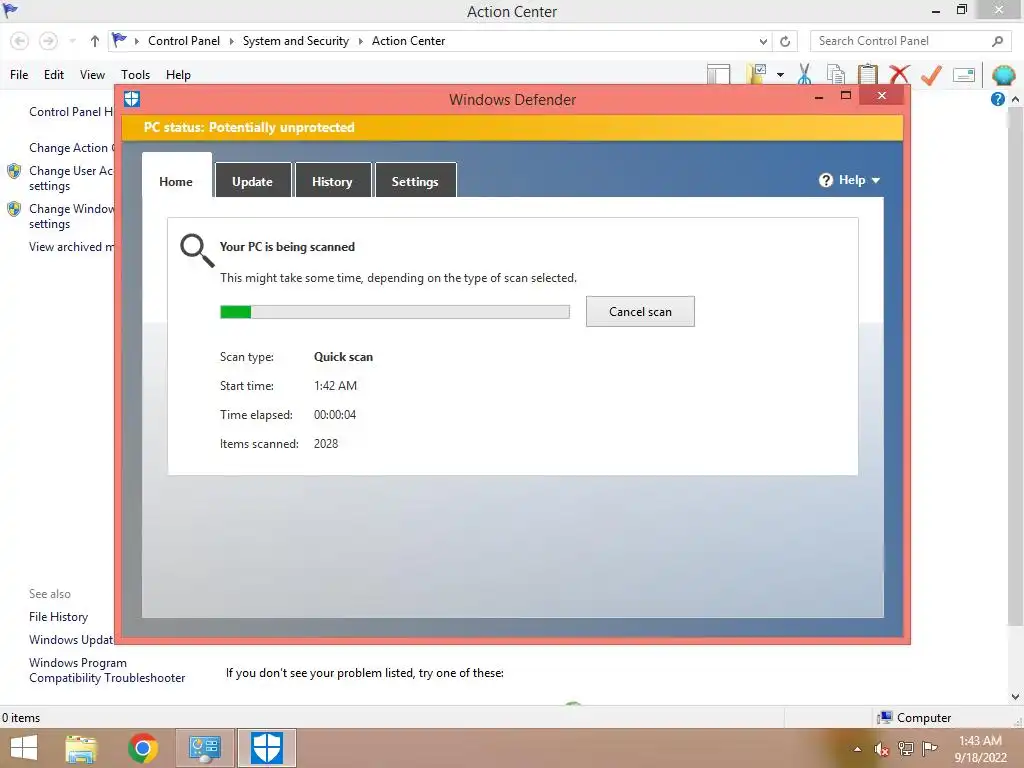
Task: Click the red X Delete icon in toolbar
Action: coord(899,75)
